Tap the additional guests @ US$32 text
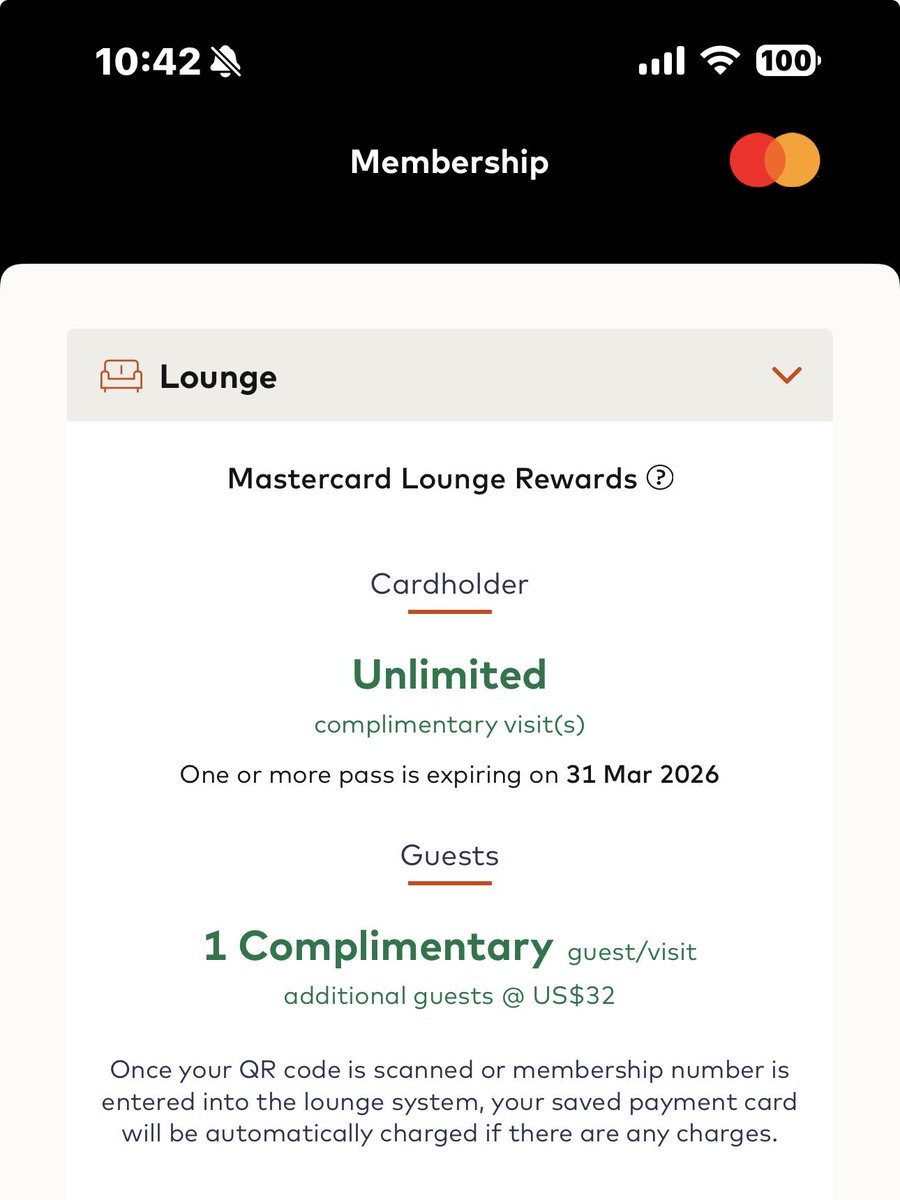 [x=450, y=996]
